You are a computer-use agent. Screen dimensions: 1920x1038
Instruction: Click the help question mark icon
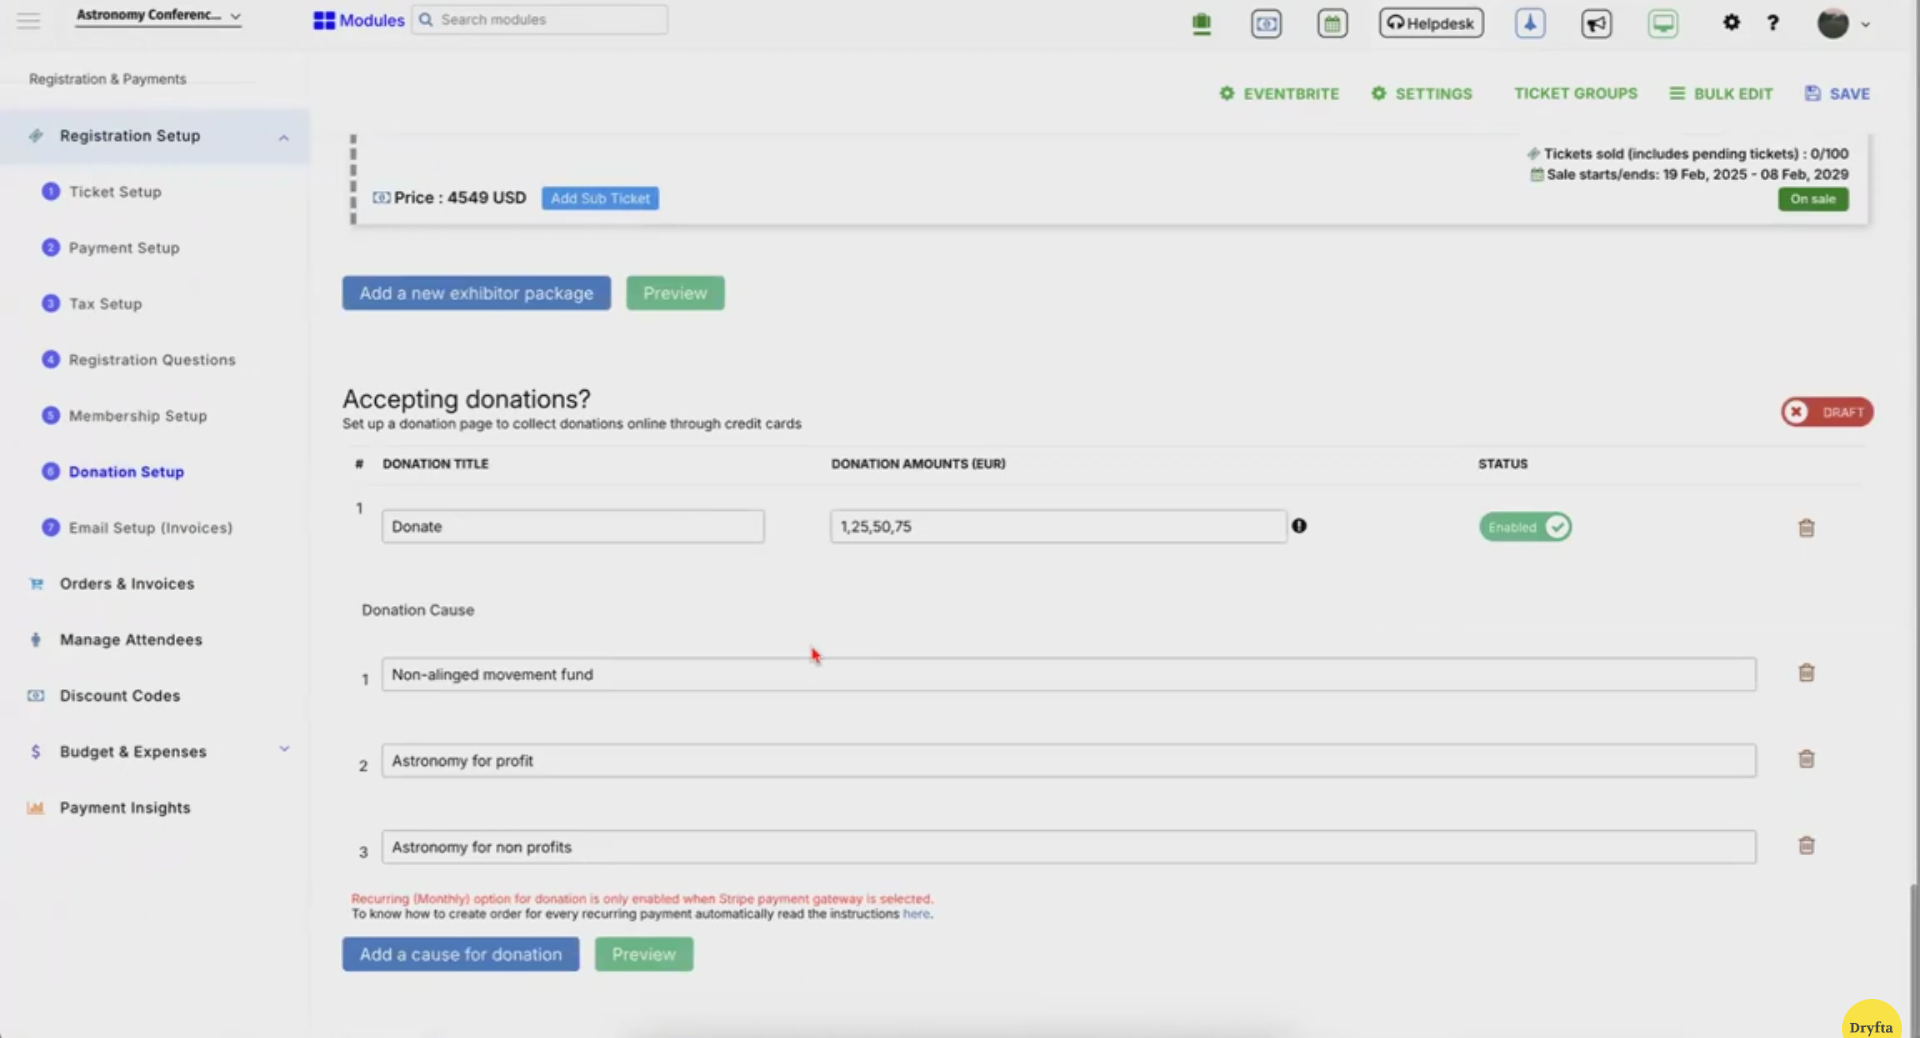click(1774, 23)
